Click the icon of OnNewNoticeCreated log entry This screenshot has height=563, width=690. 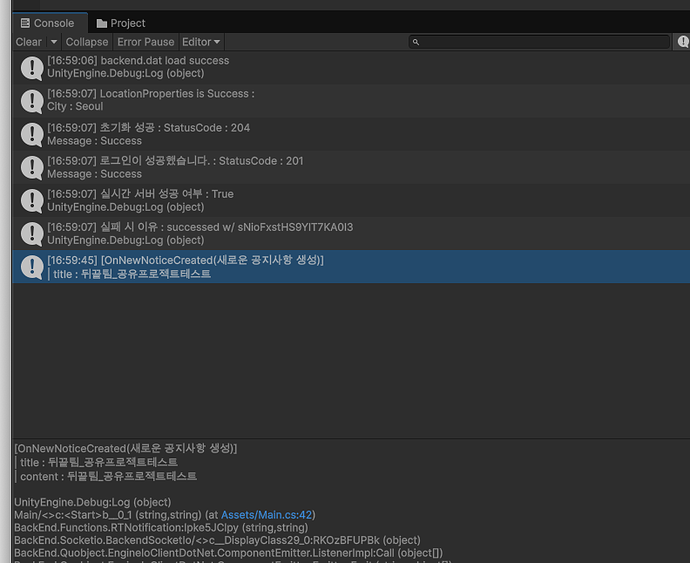pyautogui.click(x=30, y=267)
